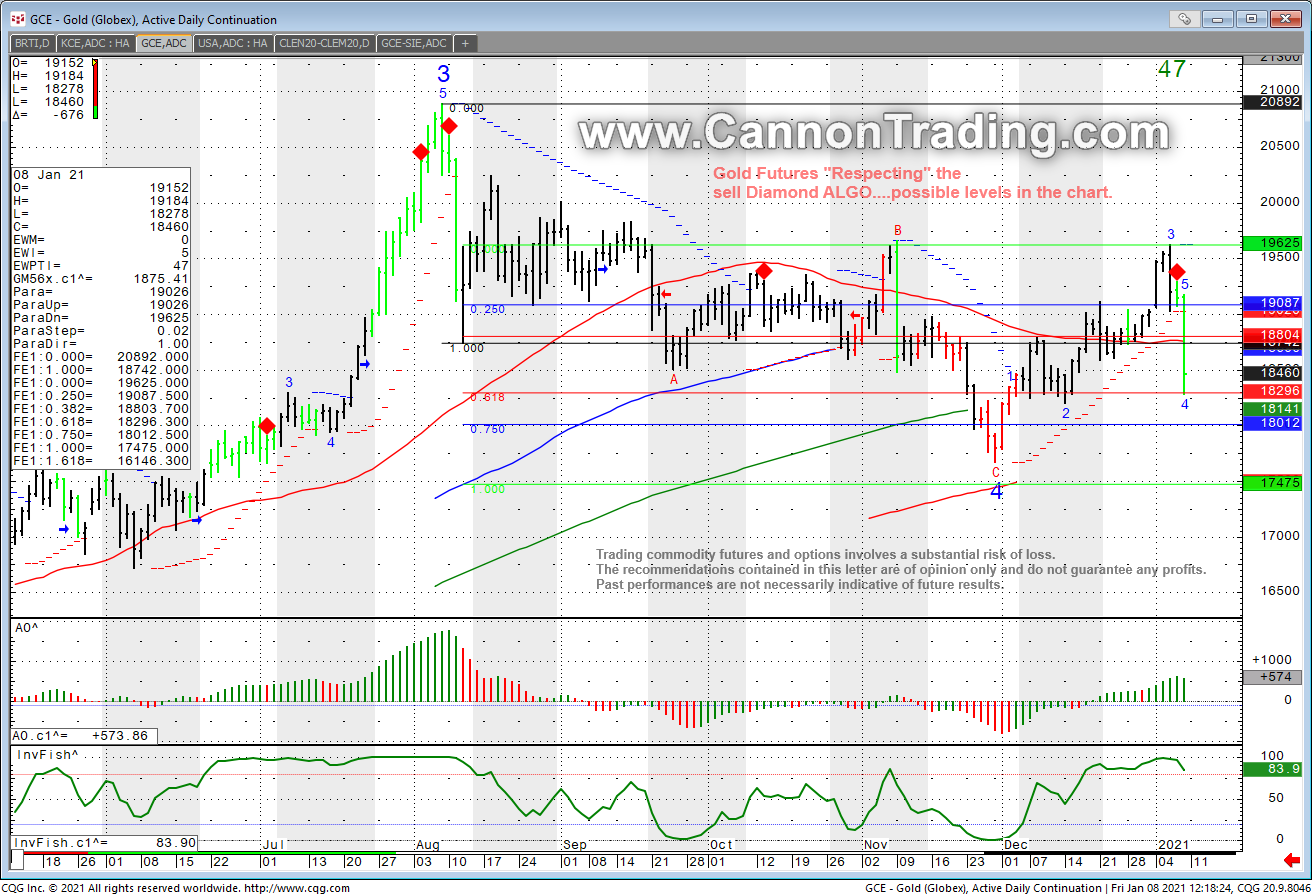Maximize the chart window
The image size is (1312, 896).
point(1250,18)
